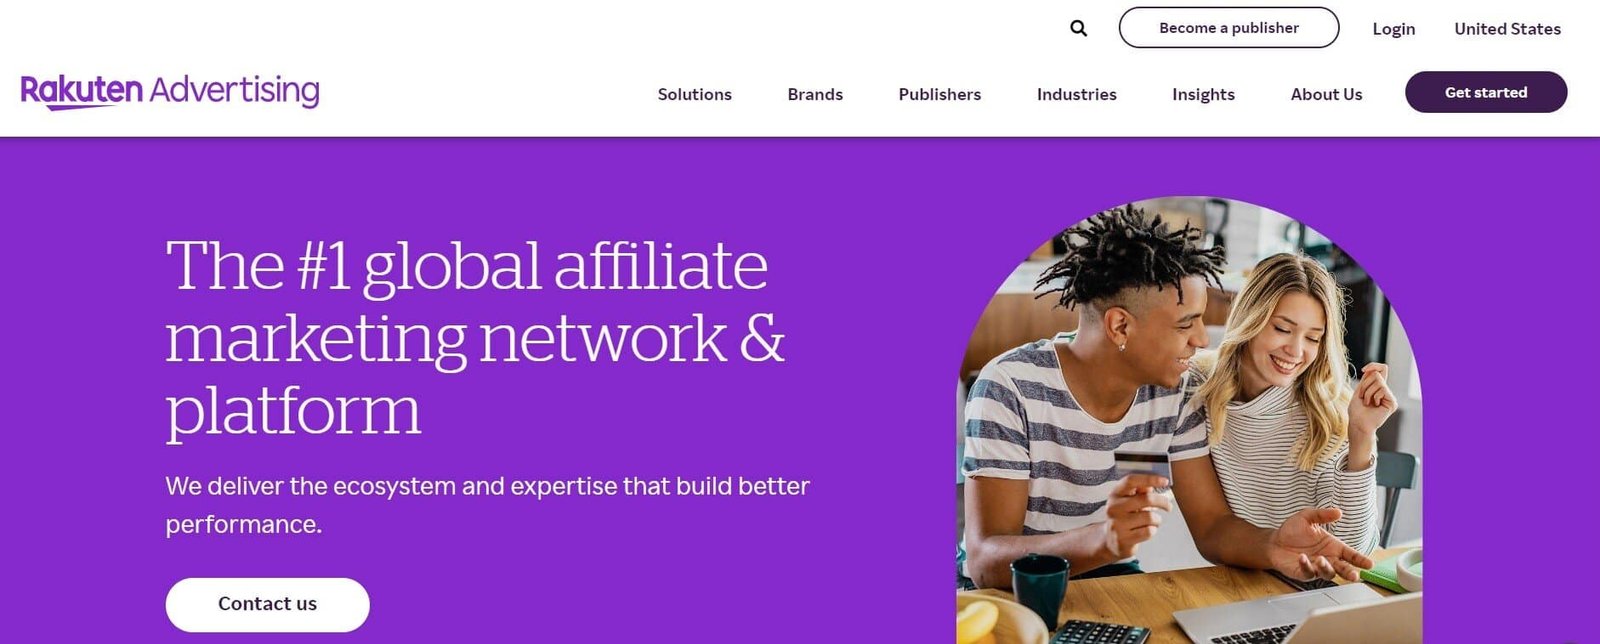Open the Brands navigation item
This screenshot has height=644, width=1600.
coord(815,94)
